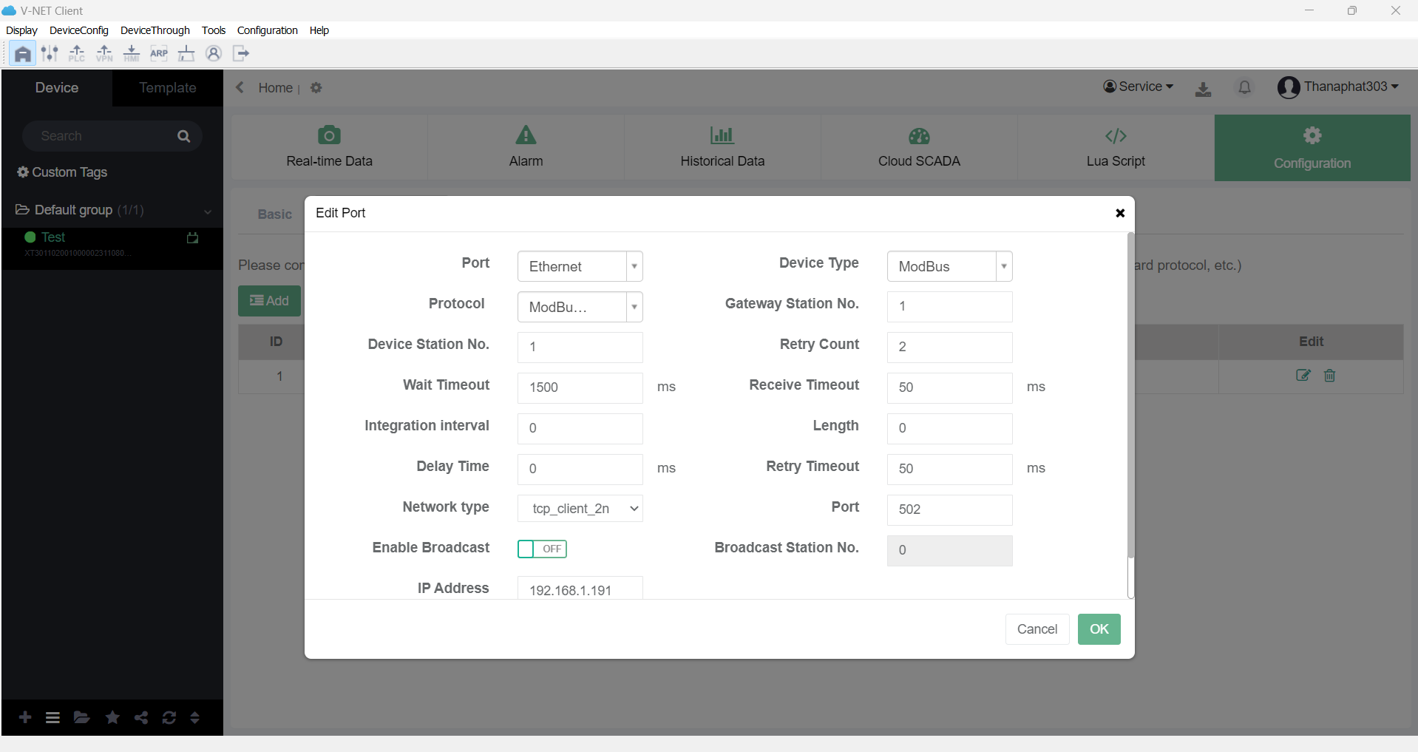Click the Wait Timeout input field
The image size is (1418, 752).
pos(580,388)
